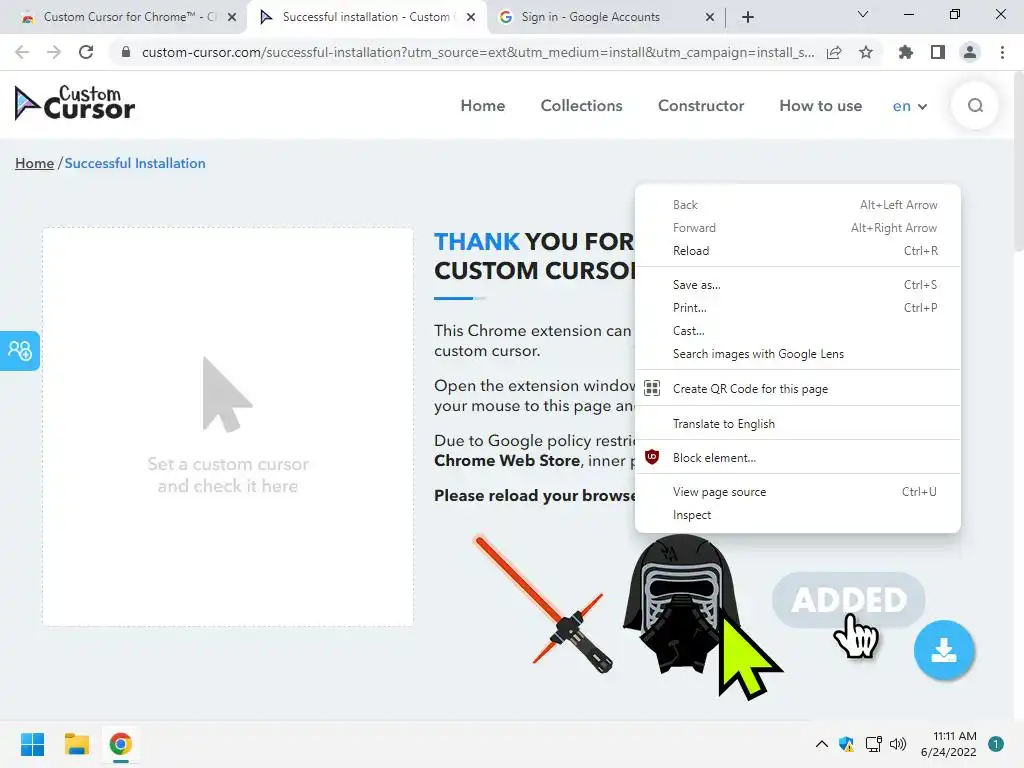This screenshot has height=768, width=1024.
Task: Choose Save as... in context menu
Action: pos(797,285)
